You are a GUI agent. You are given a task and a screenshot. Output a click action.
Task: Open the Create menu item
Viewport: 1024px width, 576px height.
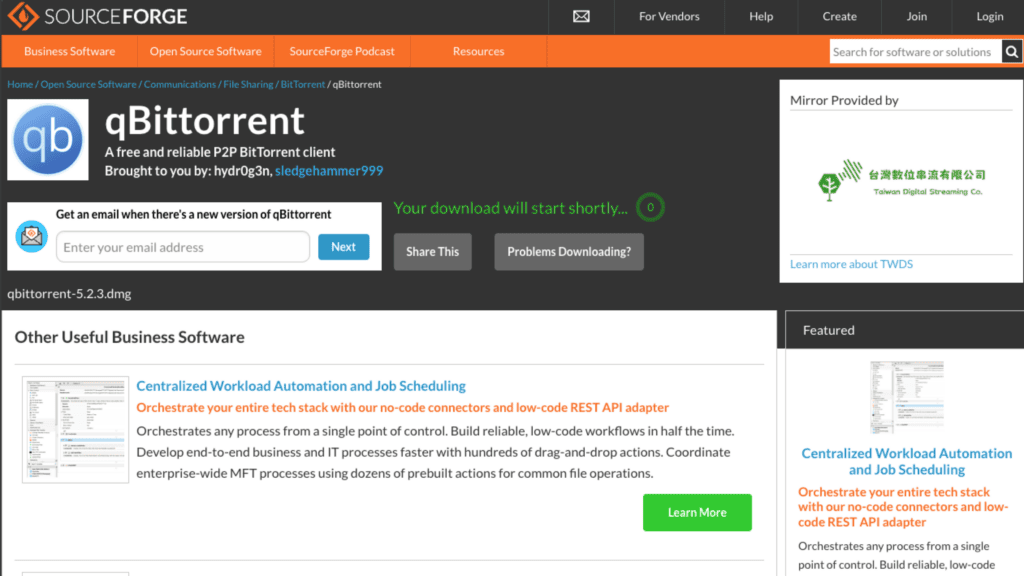[x=839, y=16]
